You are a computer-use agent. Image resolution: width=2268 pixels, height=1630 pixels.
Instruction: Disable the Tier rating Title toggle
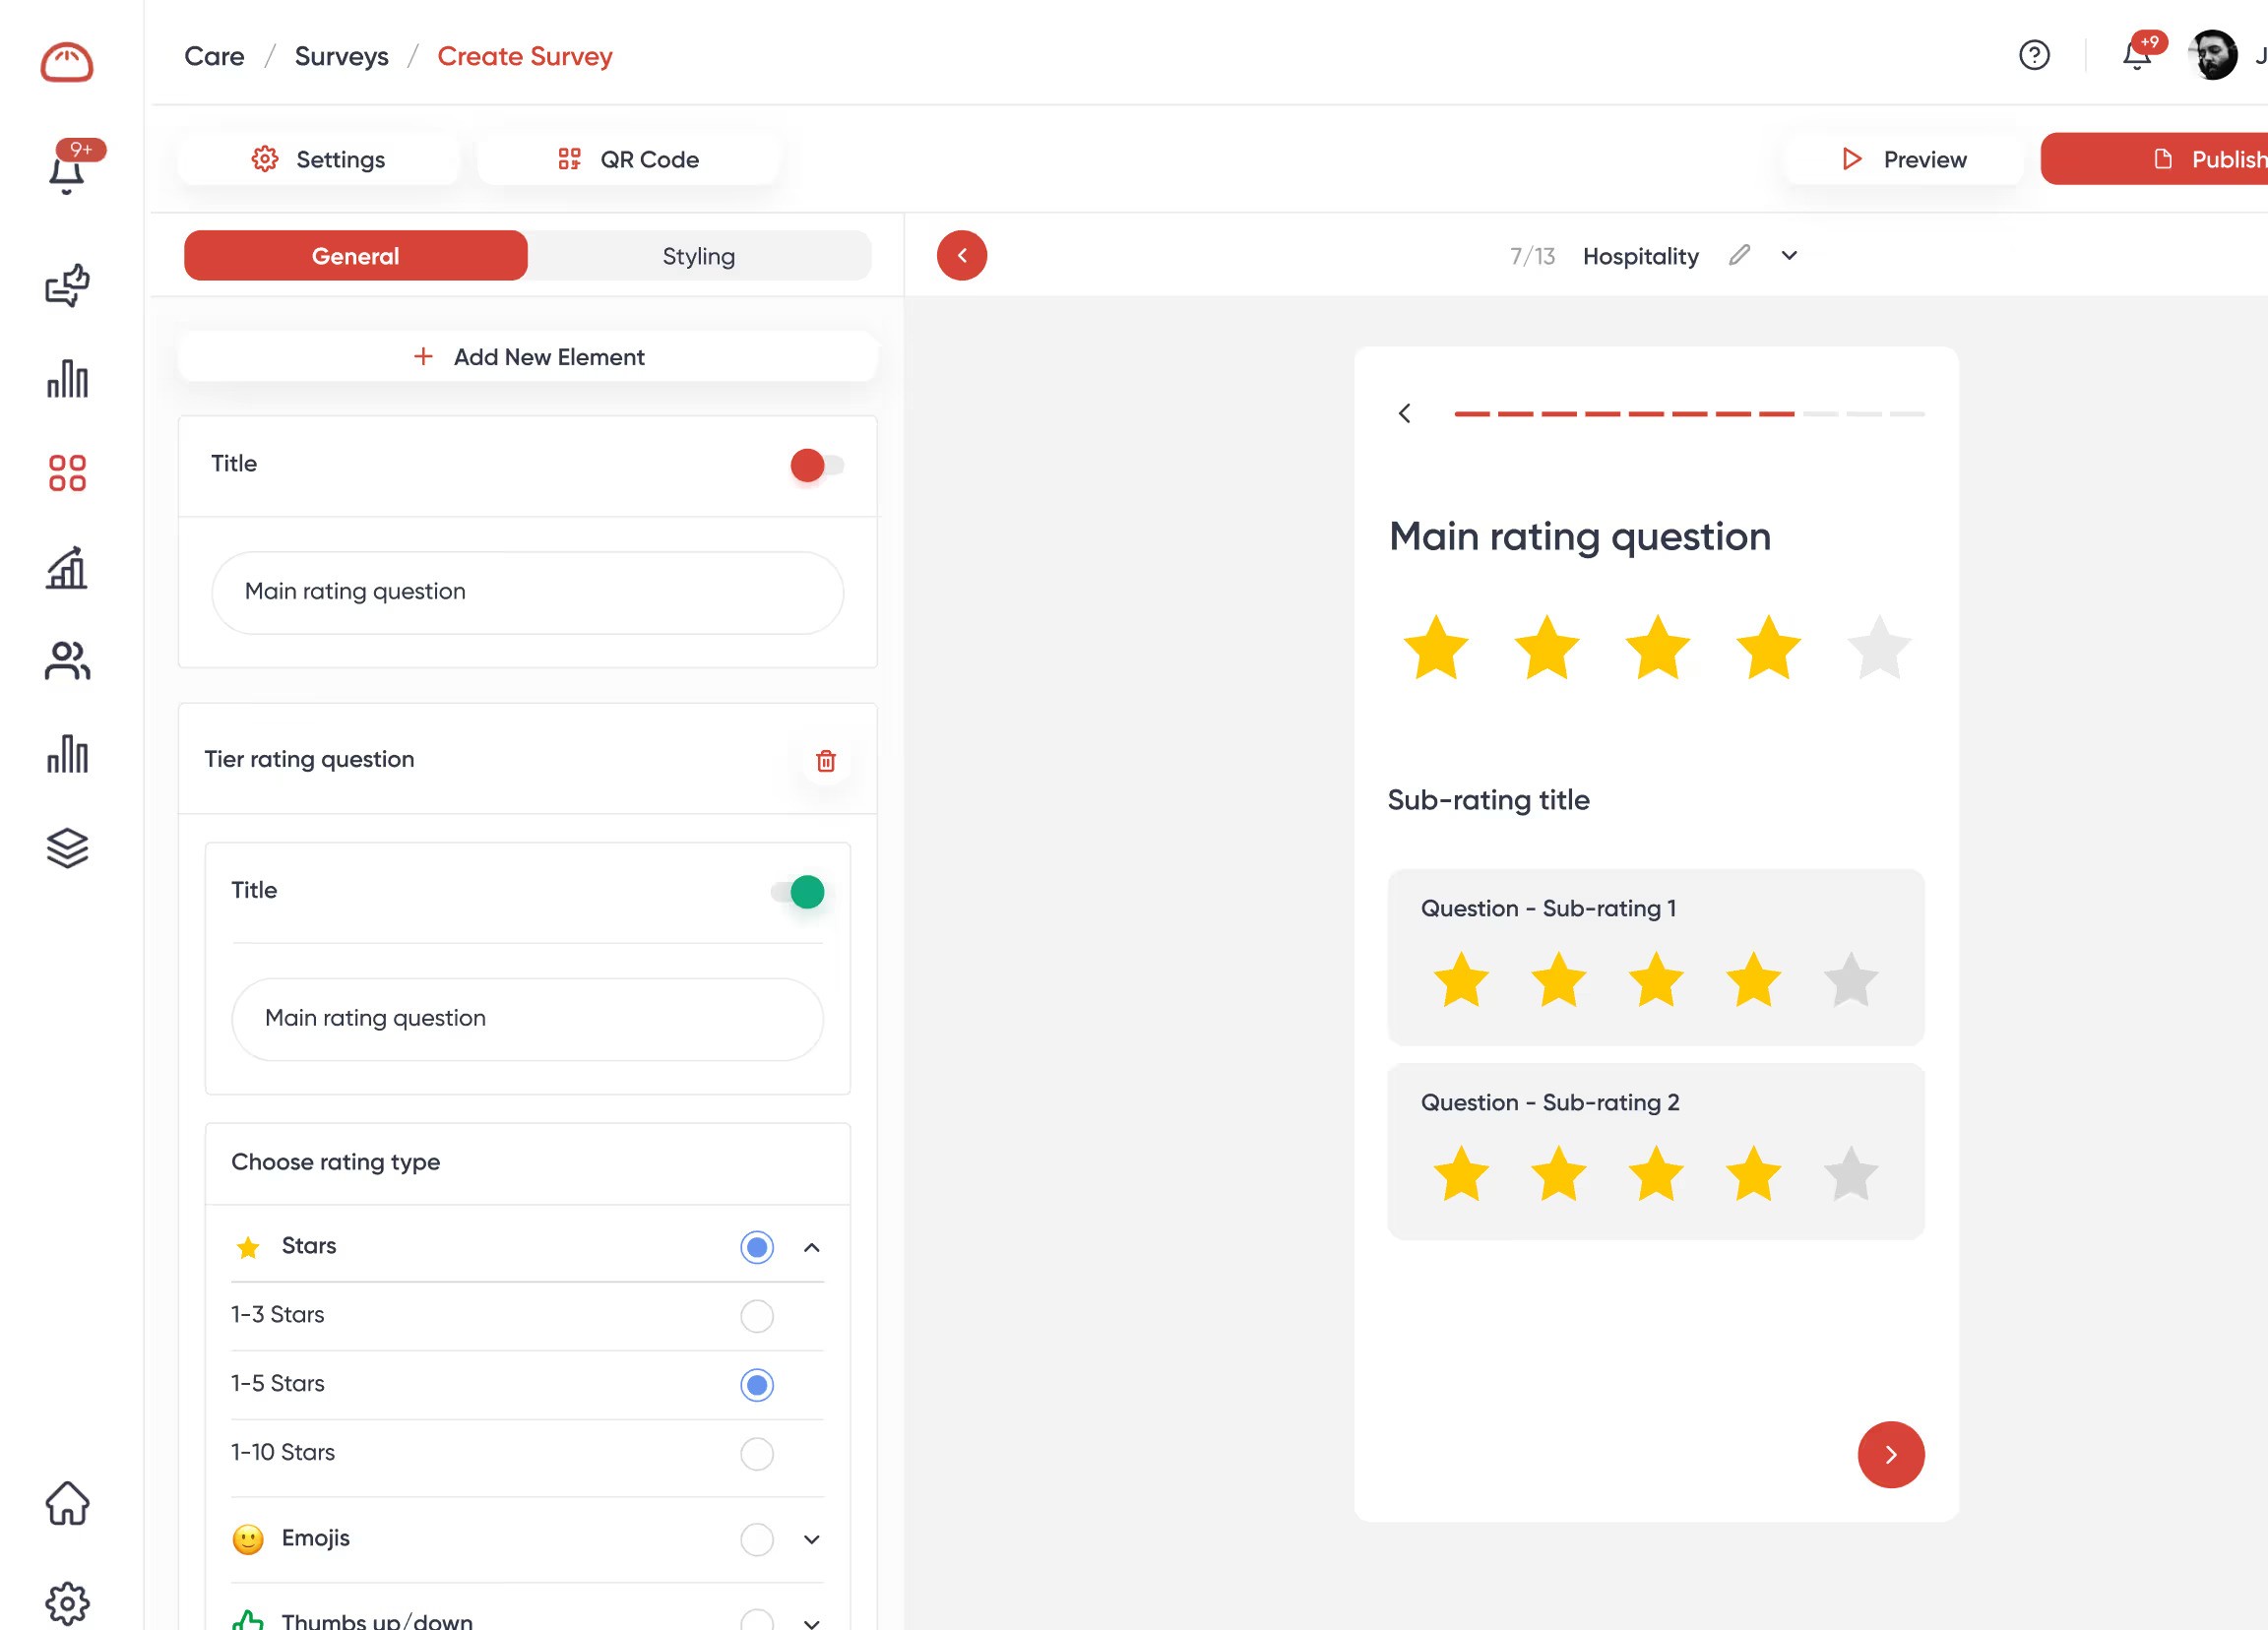(x=798, y=892)
